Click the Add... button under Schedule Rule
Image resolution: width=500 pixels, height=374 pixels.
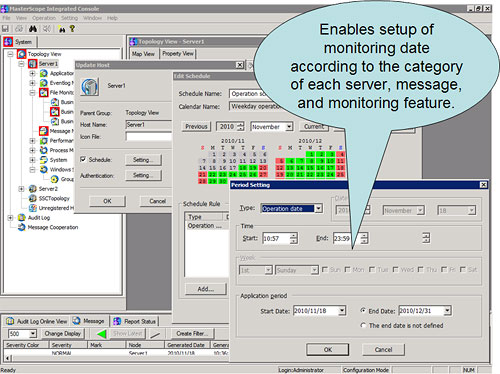pyautogui.click(x=206, y=289)
